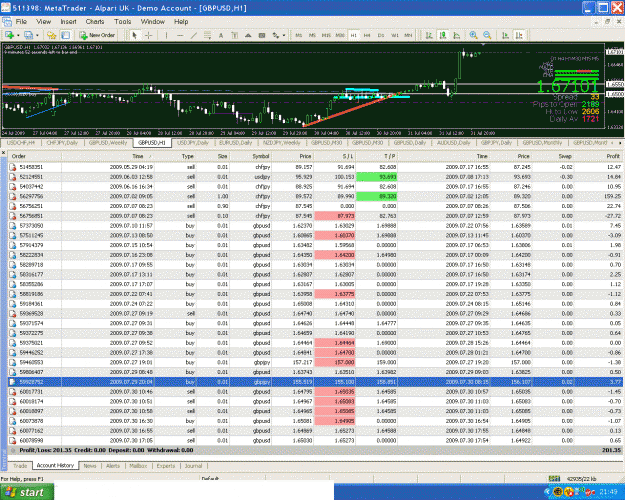Open the Journal tab in Terminal
The height and width of the screenshot is (500, 625).
(x=193, y=466)
